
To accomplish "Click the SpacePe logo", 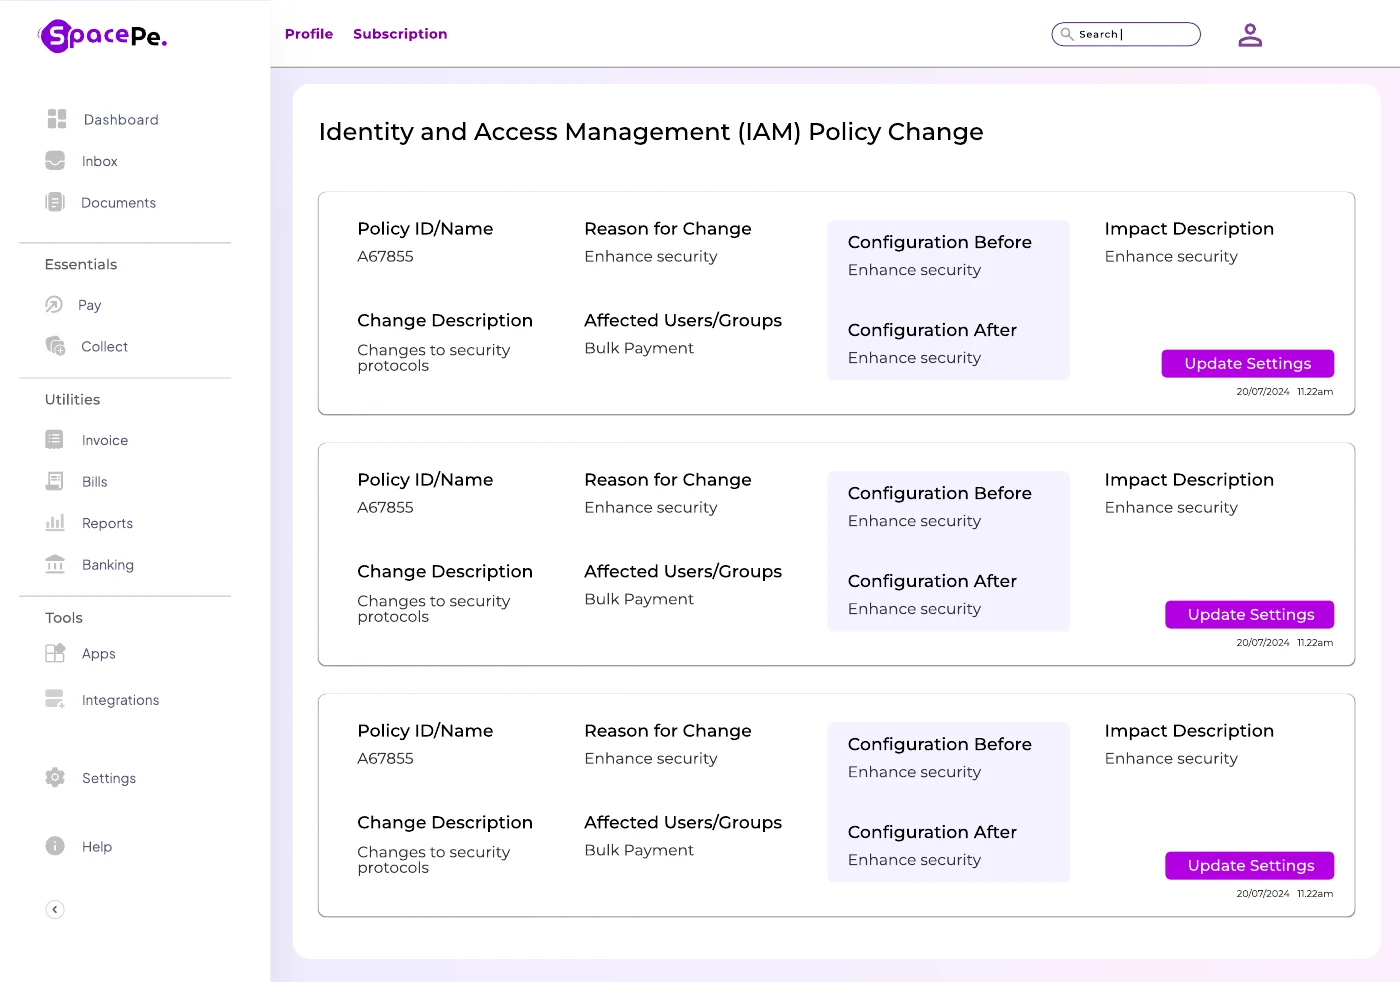I will pos(102,36).
